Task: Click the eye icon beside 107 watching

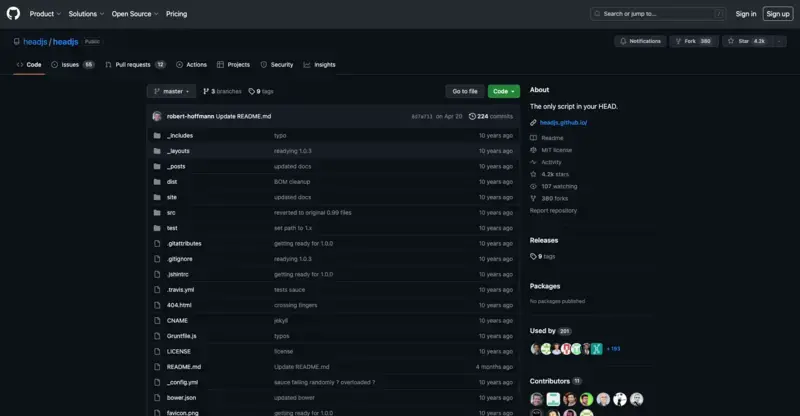Action: pos(533,186)
